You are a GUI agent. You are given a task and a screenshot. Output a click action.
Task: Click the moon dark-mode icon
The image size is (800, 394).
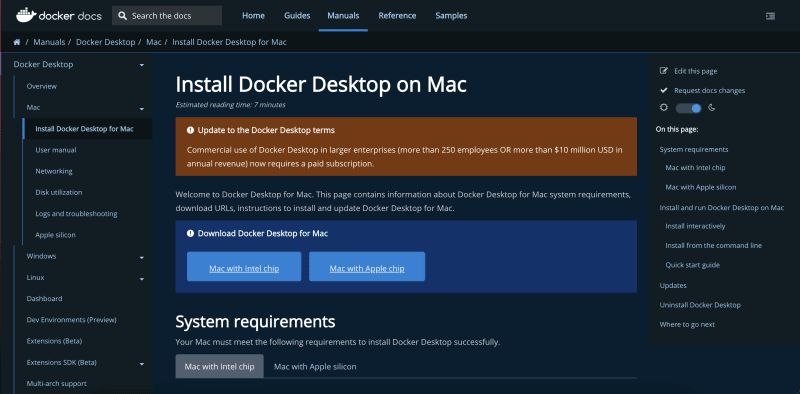point(712,108)
